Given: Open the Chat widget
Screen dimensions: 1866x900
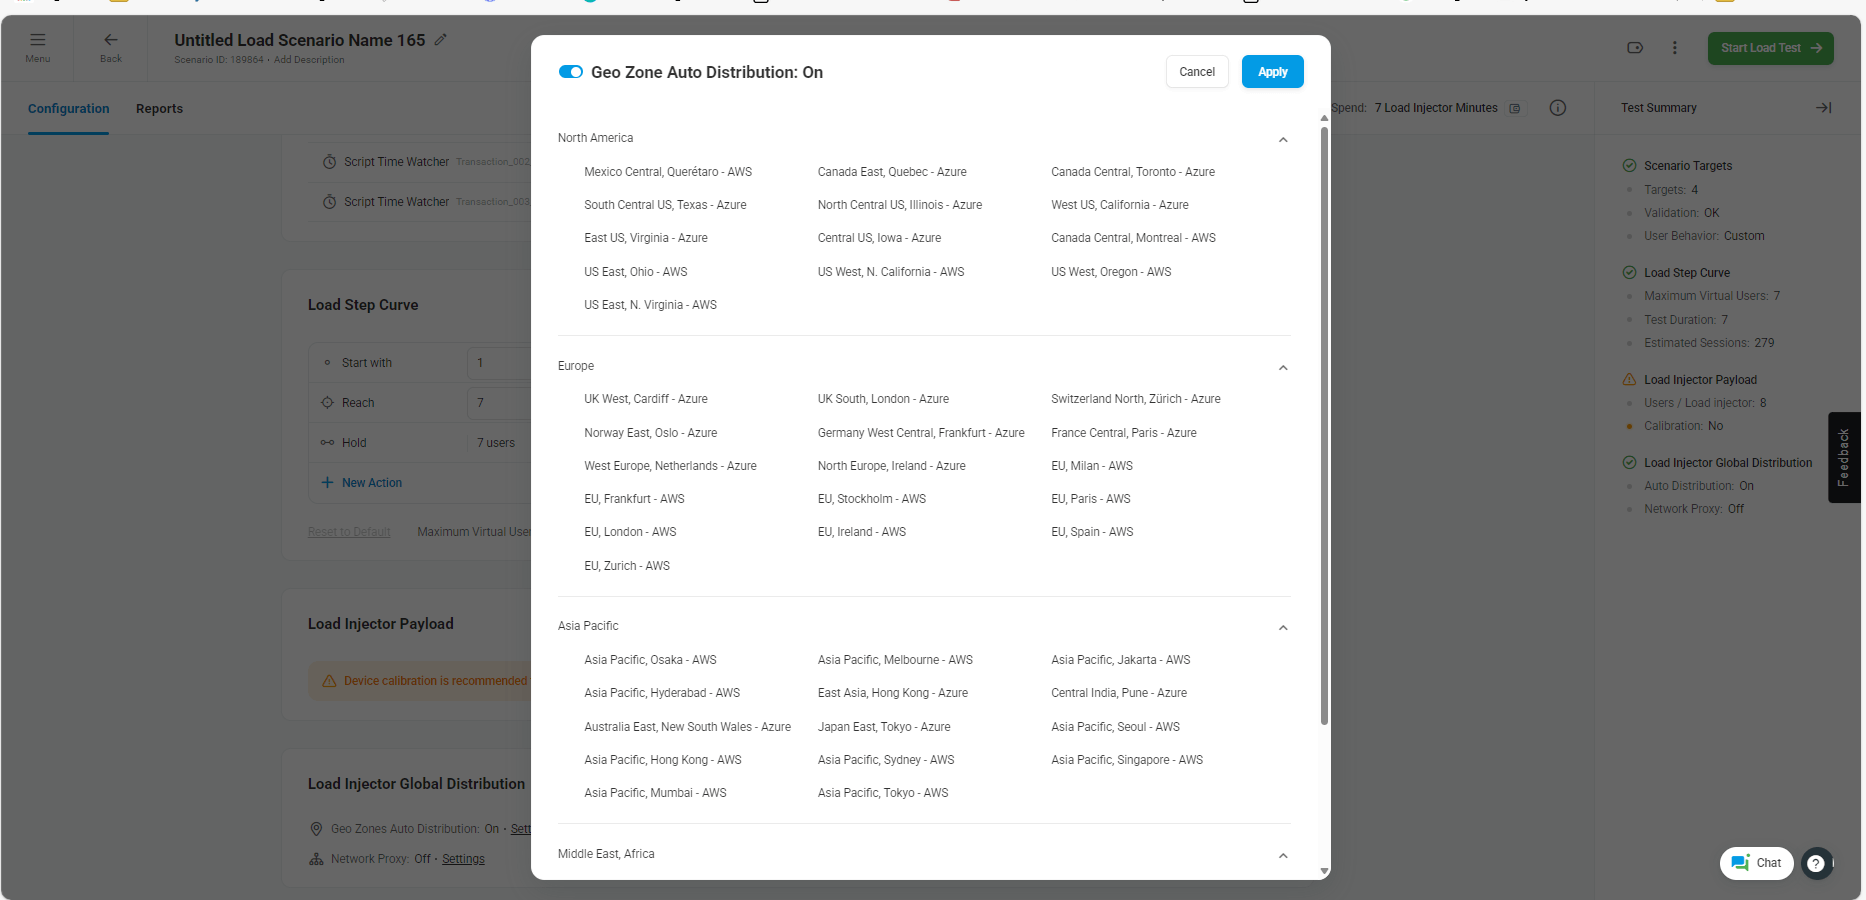Looking at the screenshot, I should click(x=1756, y=863).
